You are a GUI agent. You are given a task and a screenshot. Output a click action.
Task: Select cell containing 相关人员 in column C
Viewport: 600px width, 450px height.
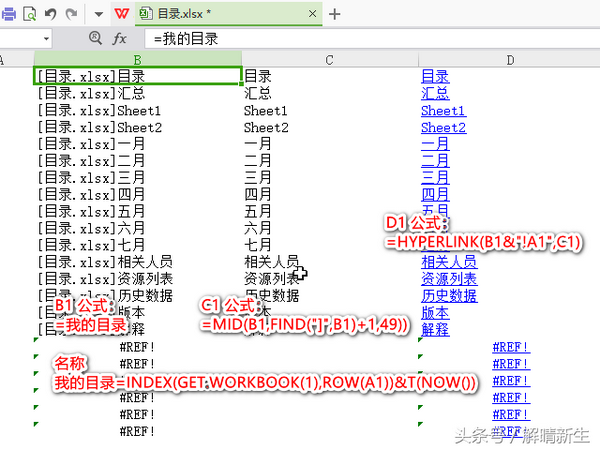[271, 261]
